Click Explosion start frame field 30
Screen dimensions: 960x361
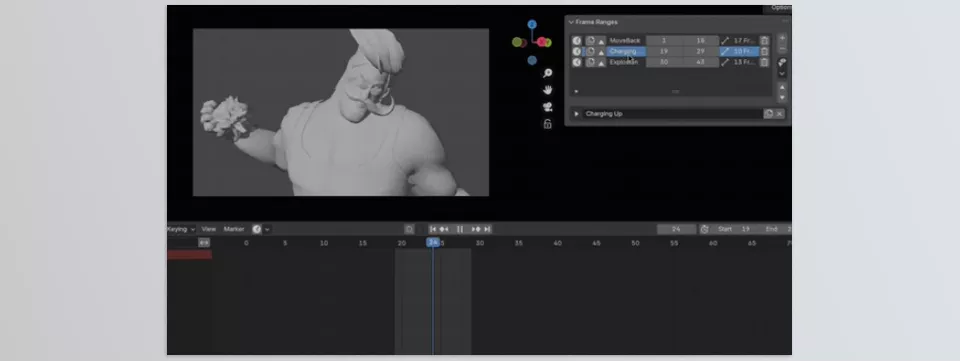[664, 62]
